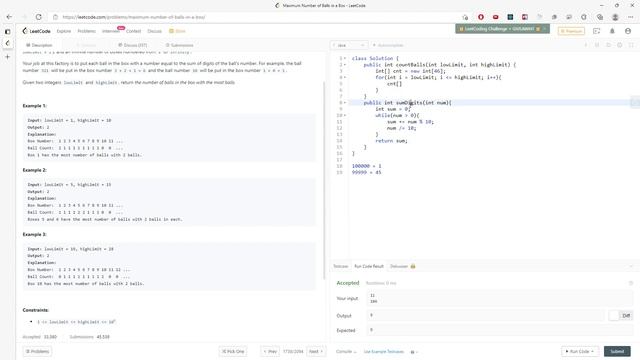Open a new tab with the plus icon
Image resolution: width=640 pixels, height=360 pixels.
pyautogui.click(x=7, y=57)
